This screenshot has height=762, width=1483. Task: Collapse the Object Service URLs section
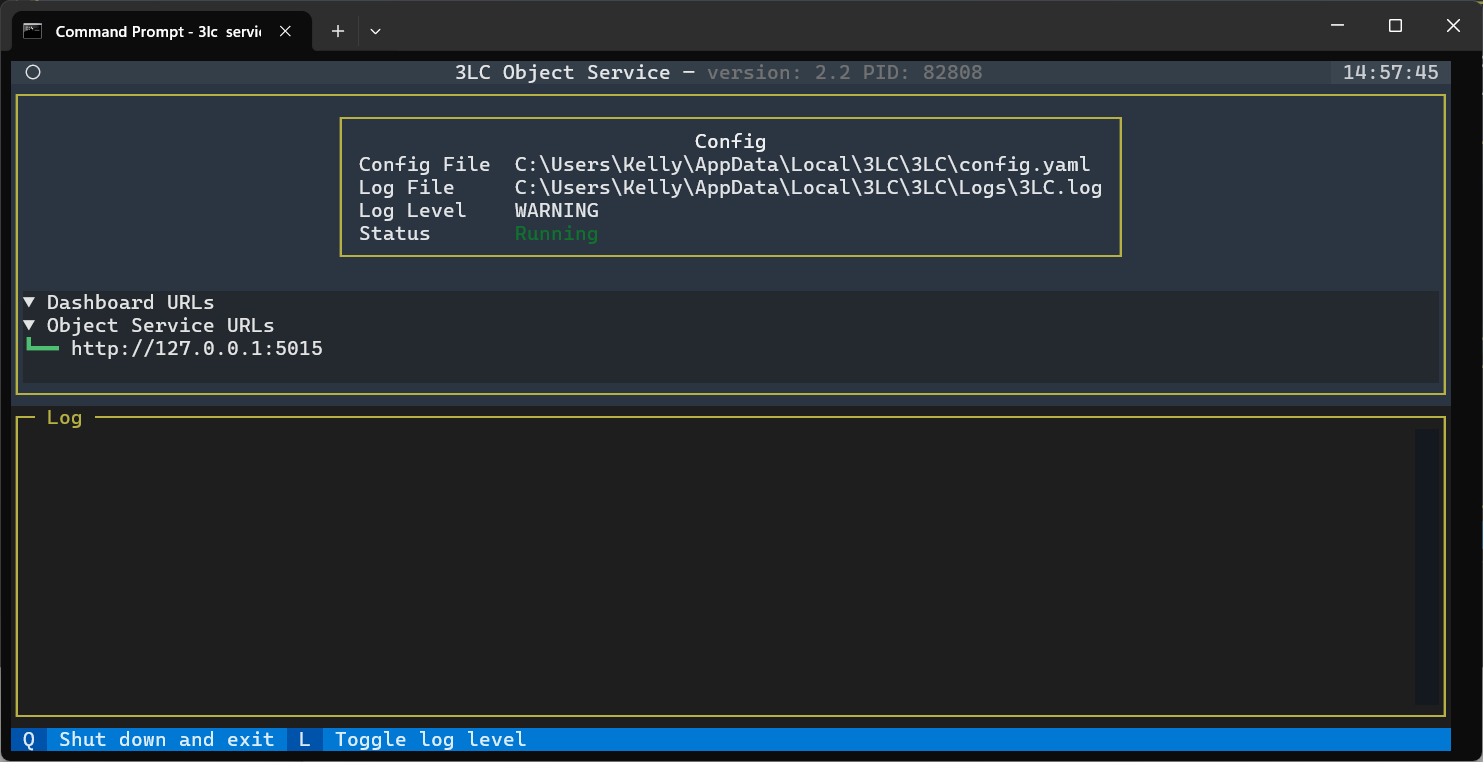click(x=29, y=325)
